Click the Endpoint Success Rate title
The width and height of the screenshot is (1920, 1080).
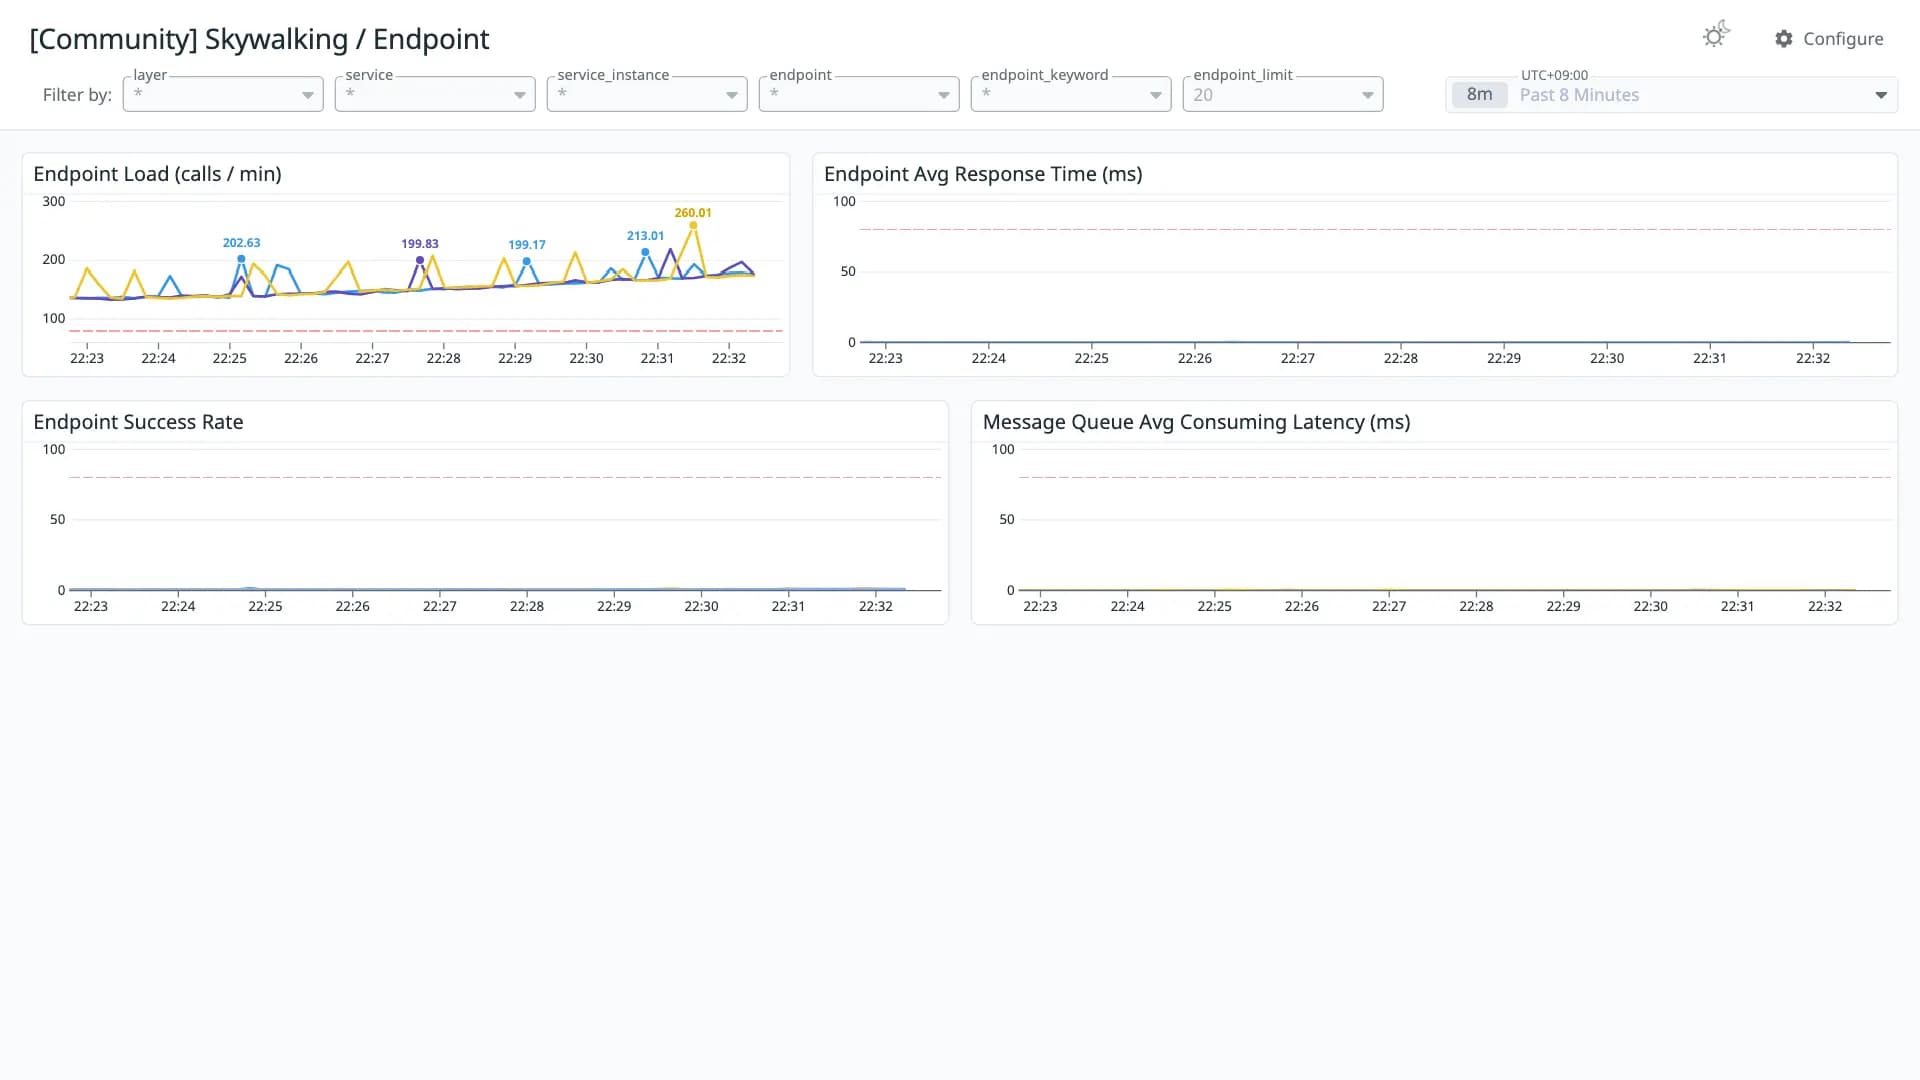click(x=138, y=422)
